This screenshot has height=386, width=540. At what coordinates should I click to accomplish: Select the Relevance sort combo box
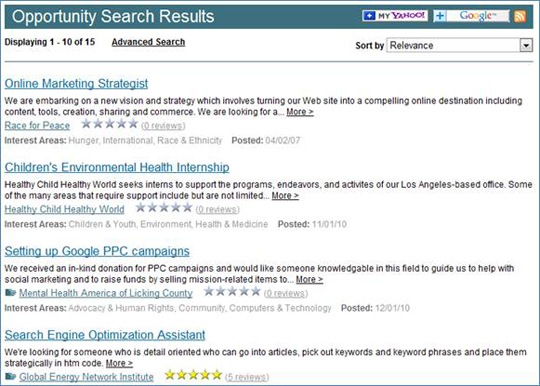[459, 45]
